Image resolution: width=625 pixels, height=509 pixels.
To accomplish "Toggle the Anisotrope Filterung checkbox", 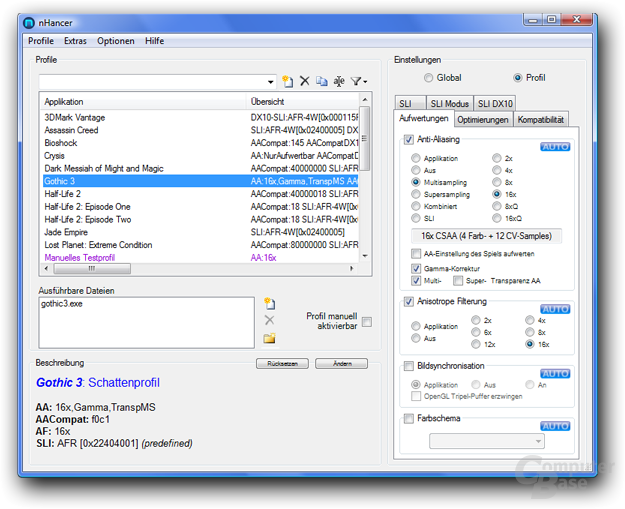I will pos(409,301).
